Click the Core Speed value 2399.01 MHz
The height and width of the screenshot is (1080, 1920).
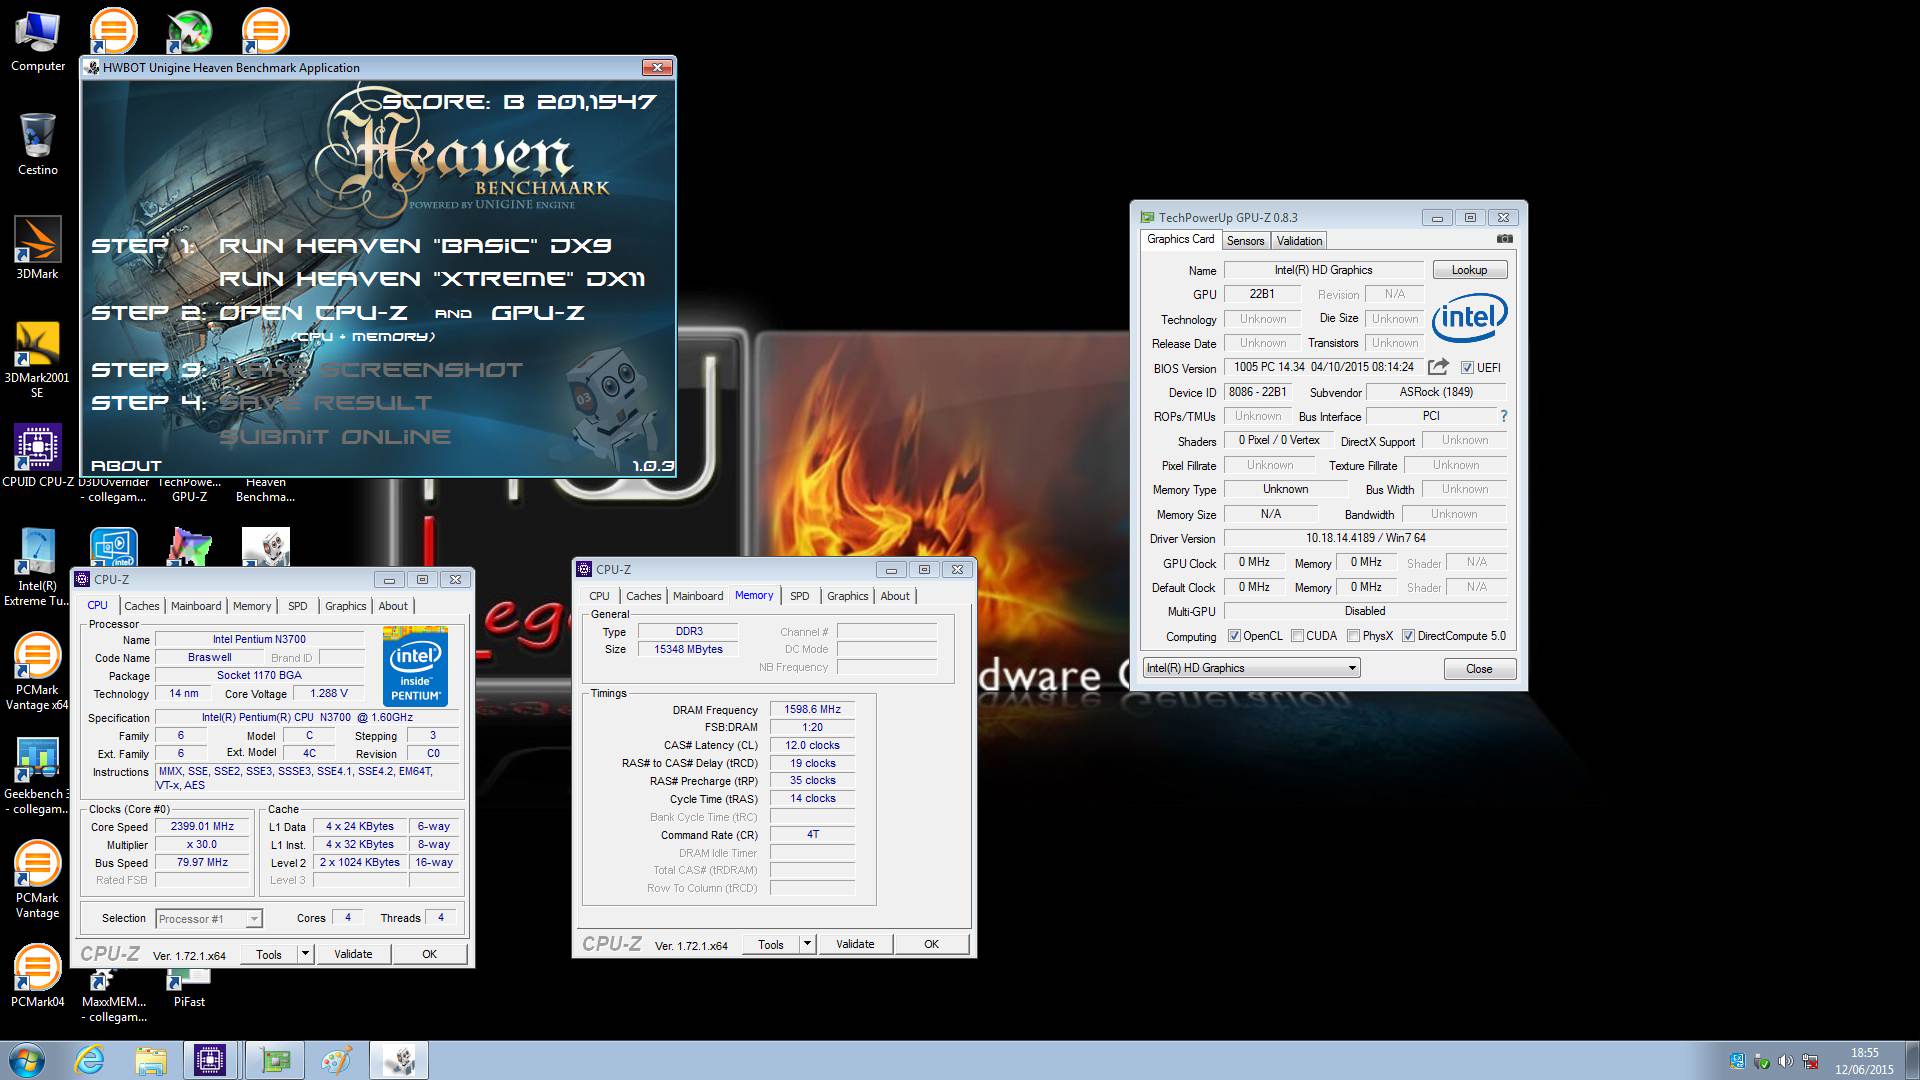point(202,827)
